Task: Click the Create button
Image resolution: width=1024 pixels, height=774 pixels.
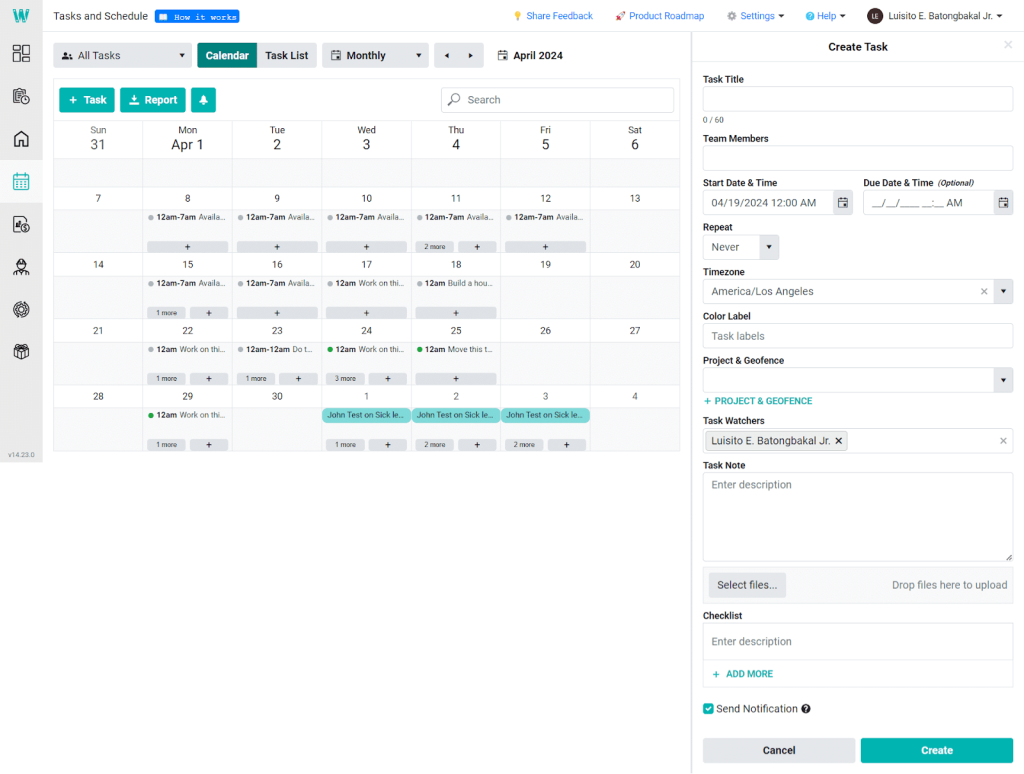Action: pyautogui.click(x=936, y=750)
